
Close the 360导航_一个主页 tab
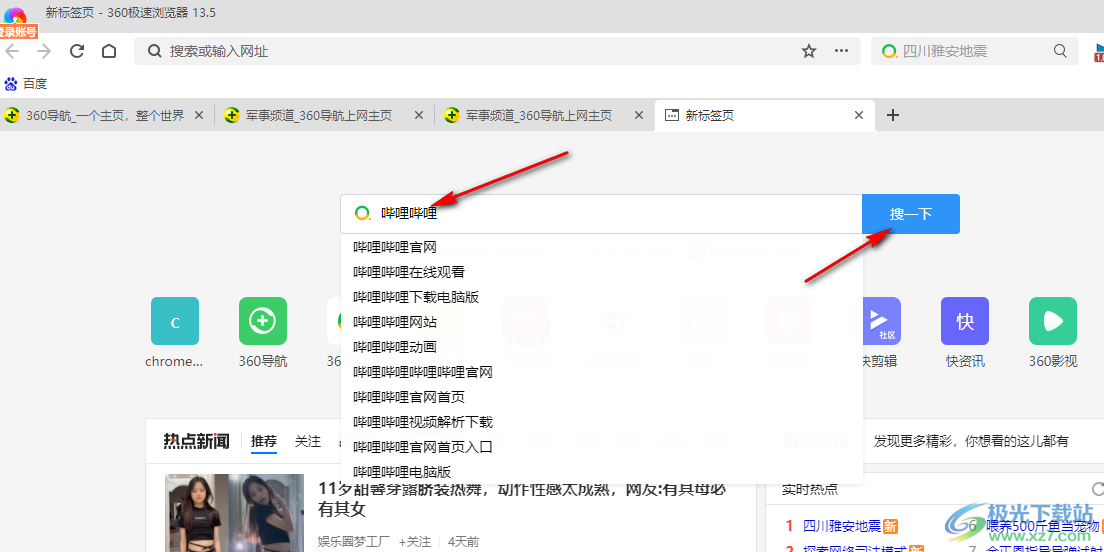coord(199,115)
